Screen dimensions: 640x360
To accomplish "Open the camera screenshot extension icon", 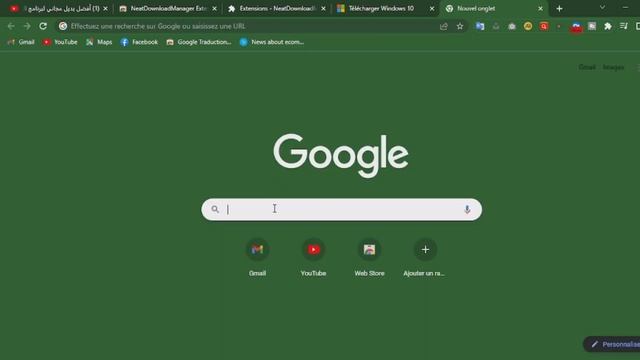I will [512, 27].
